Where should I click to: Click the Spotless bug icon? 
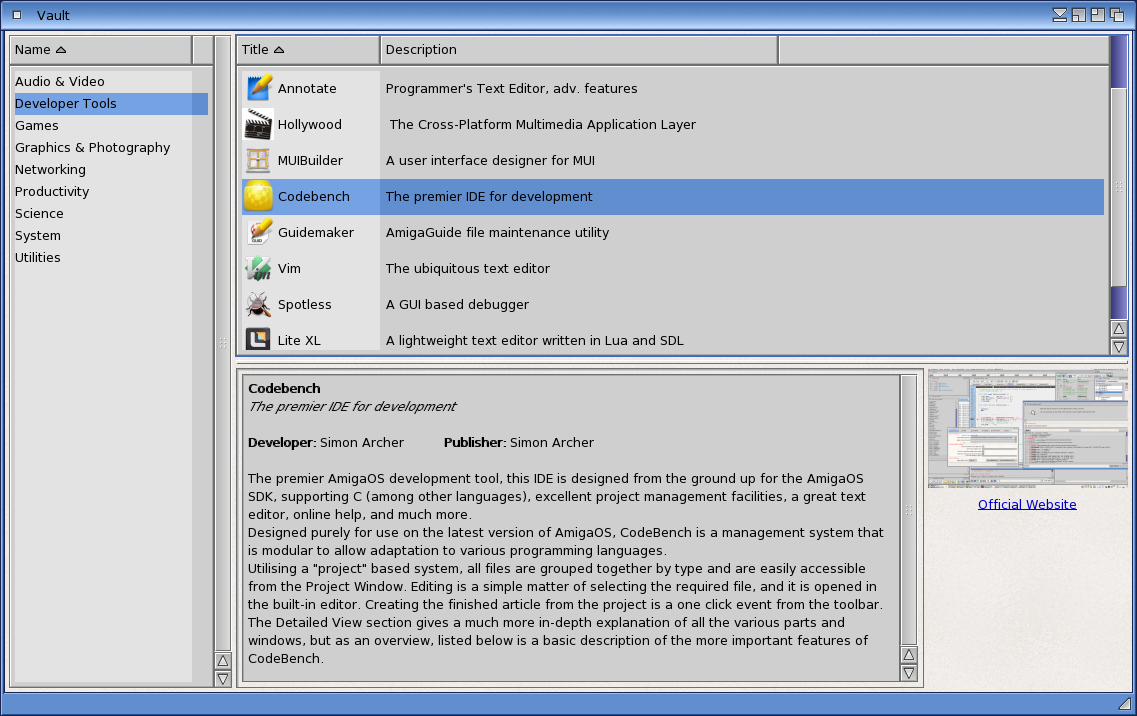[x=259, y=304]
